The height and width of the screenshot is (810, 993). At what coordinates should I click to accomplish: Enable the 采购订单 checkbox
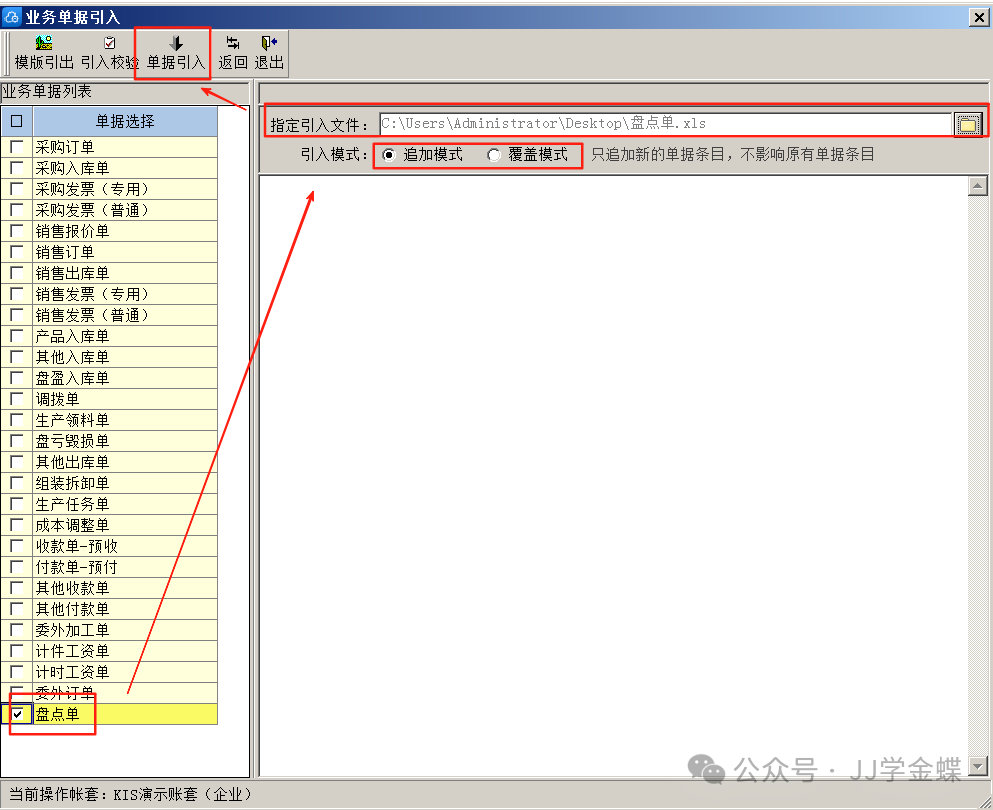pos(17,147)
